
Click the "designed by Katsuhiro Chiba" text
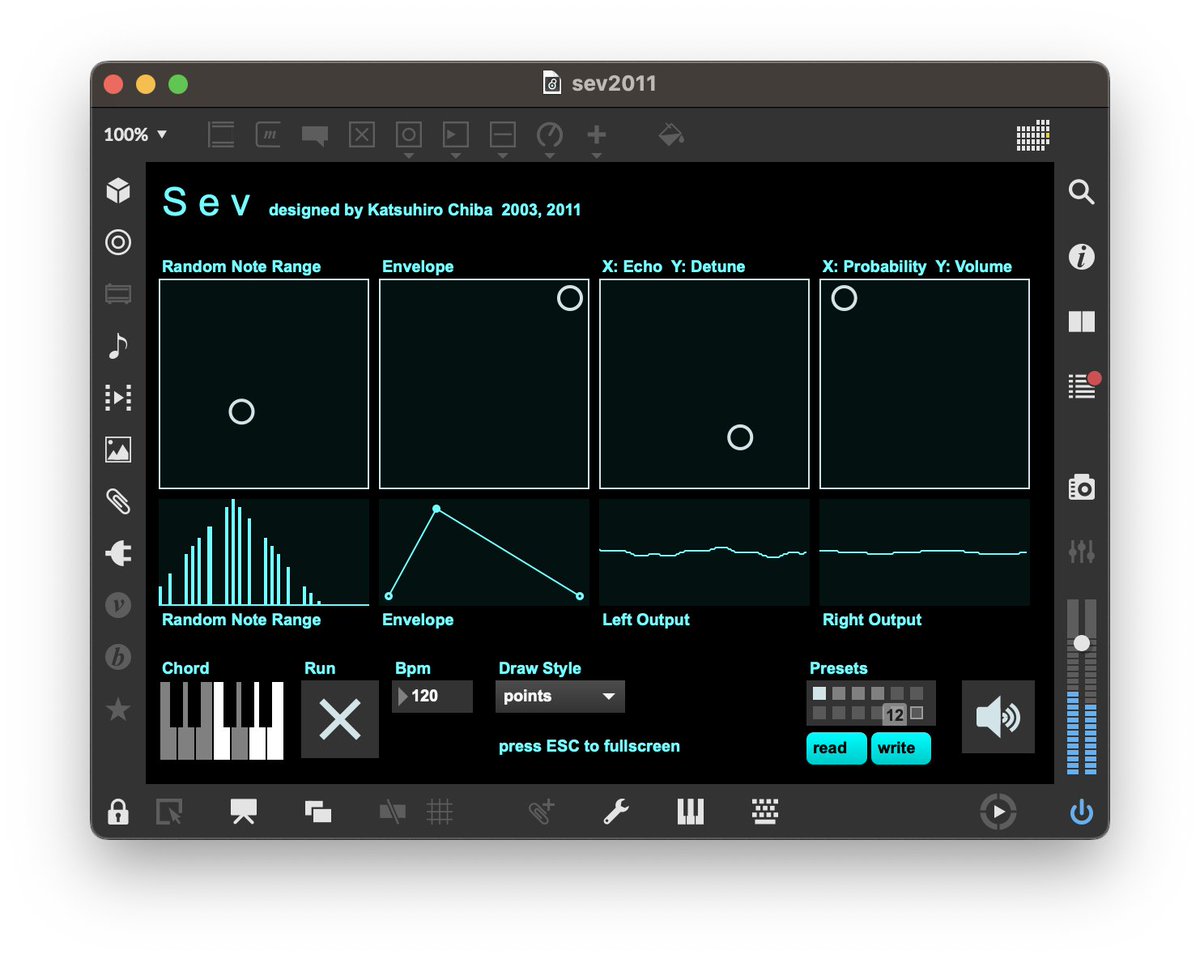click(380, 210)
